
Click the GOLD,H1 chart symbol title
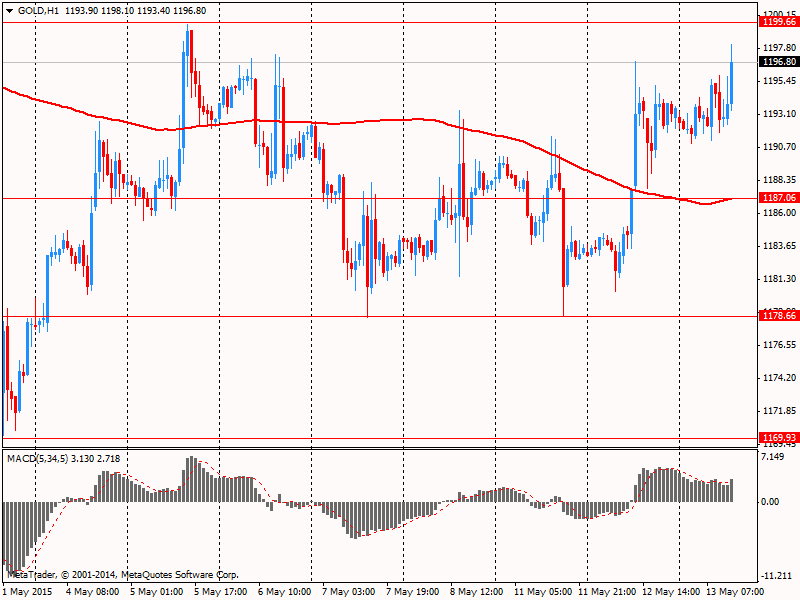36,10
